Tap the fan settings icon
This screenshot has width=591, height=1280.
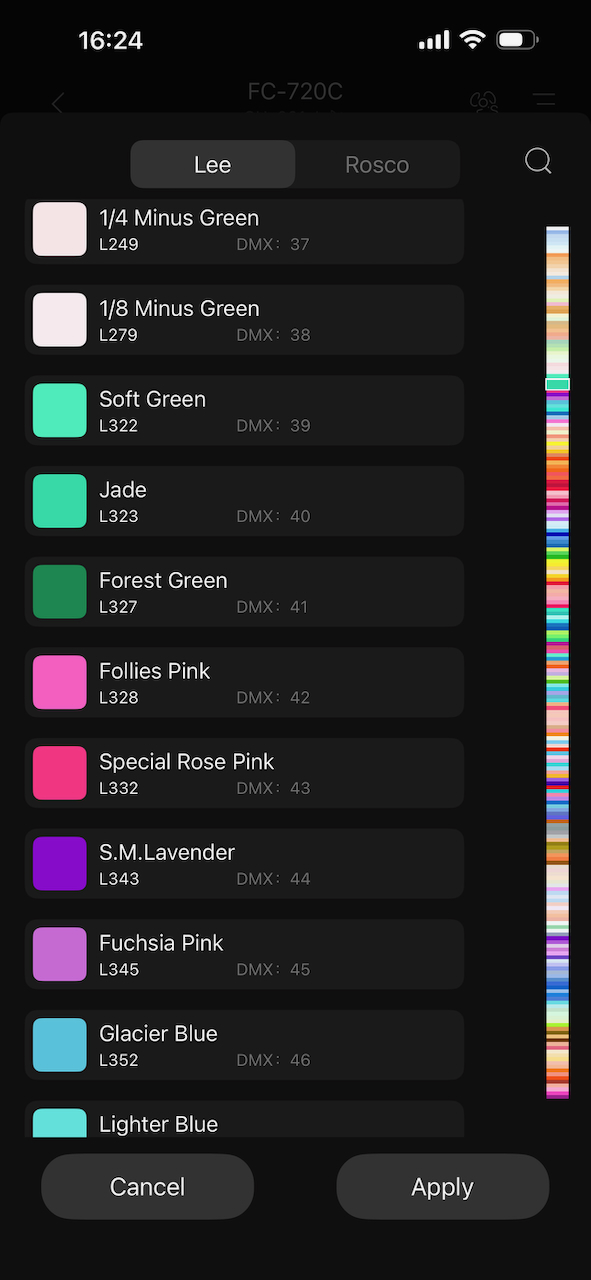point(484,101)
